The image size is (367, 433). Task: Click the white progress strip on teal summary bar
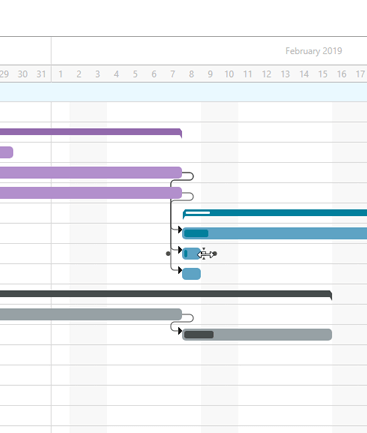click(x=198, y=213)
